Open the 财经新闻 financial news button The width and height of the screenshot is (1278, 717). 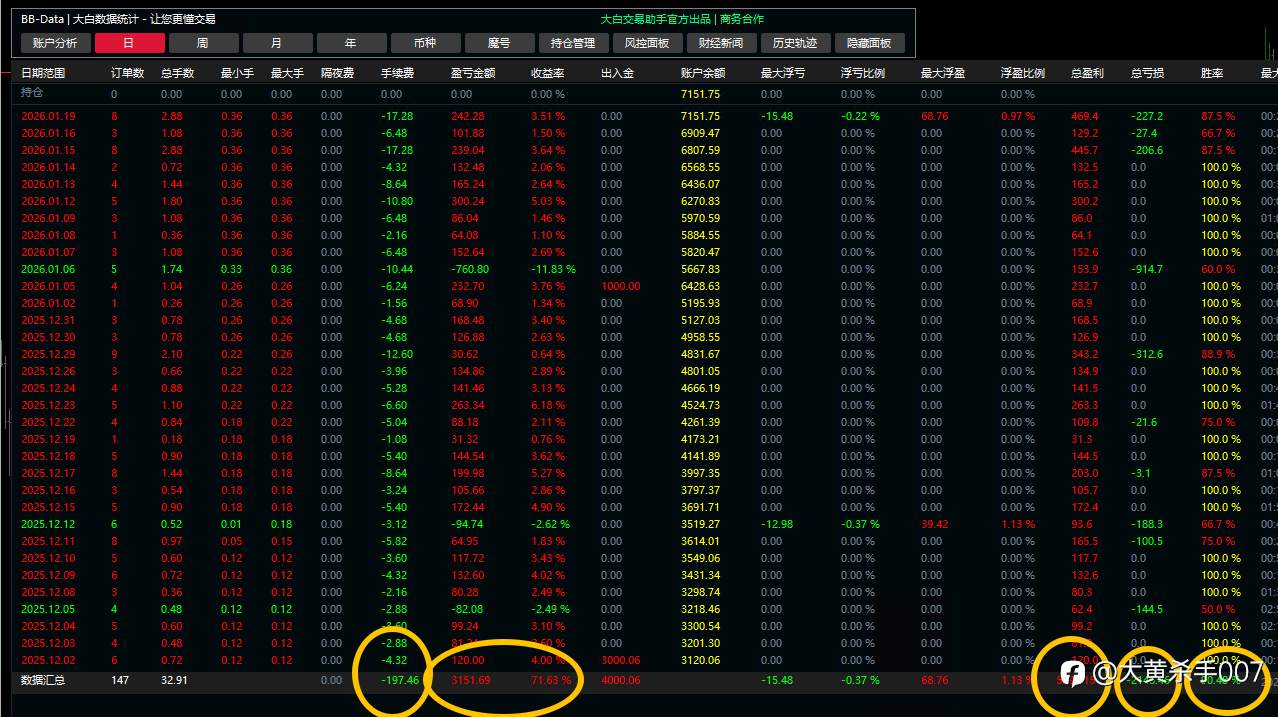click(x=721, y=43)
